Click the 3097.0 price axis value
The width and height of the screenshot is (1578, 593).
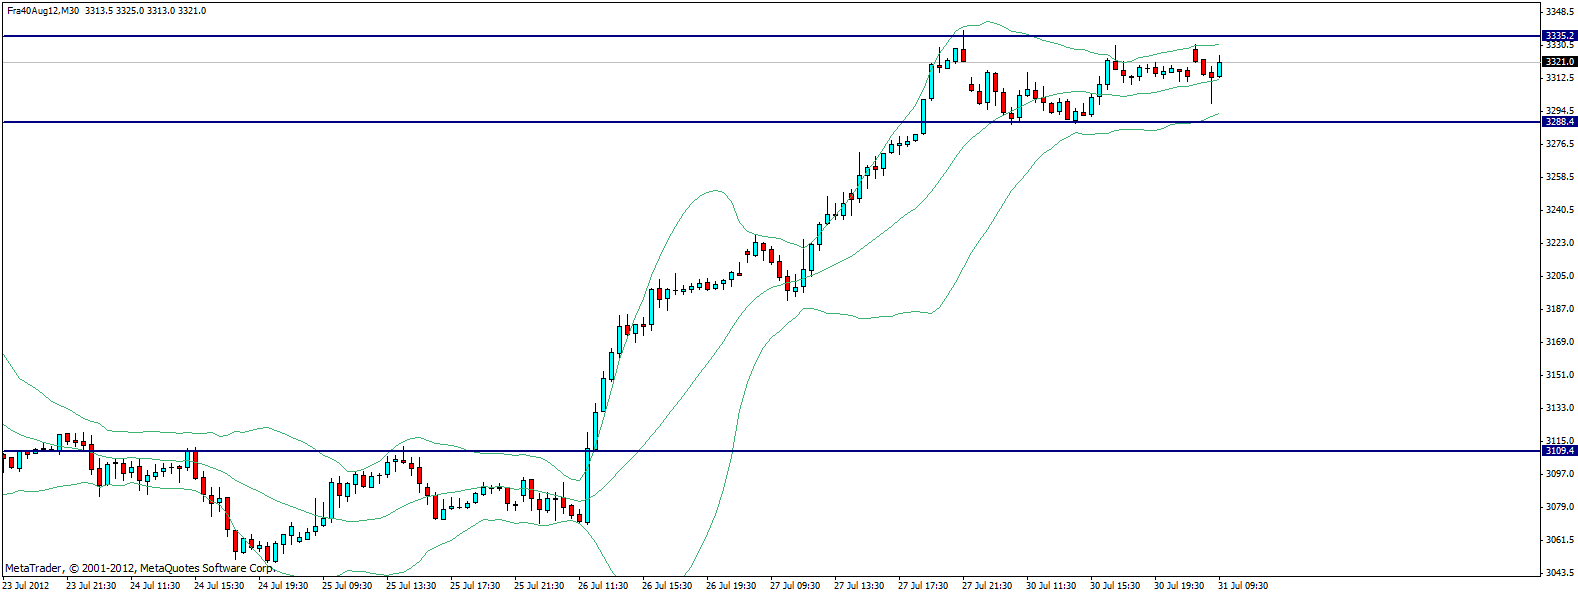[x=1560, y=474]
